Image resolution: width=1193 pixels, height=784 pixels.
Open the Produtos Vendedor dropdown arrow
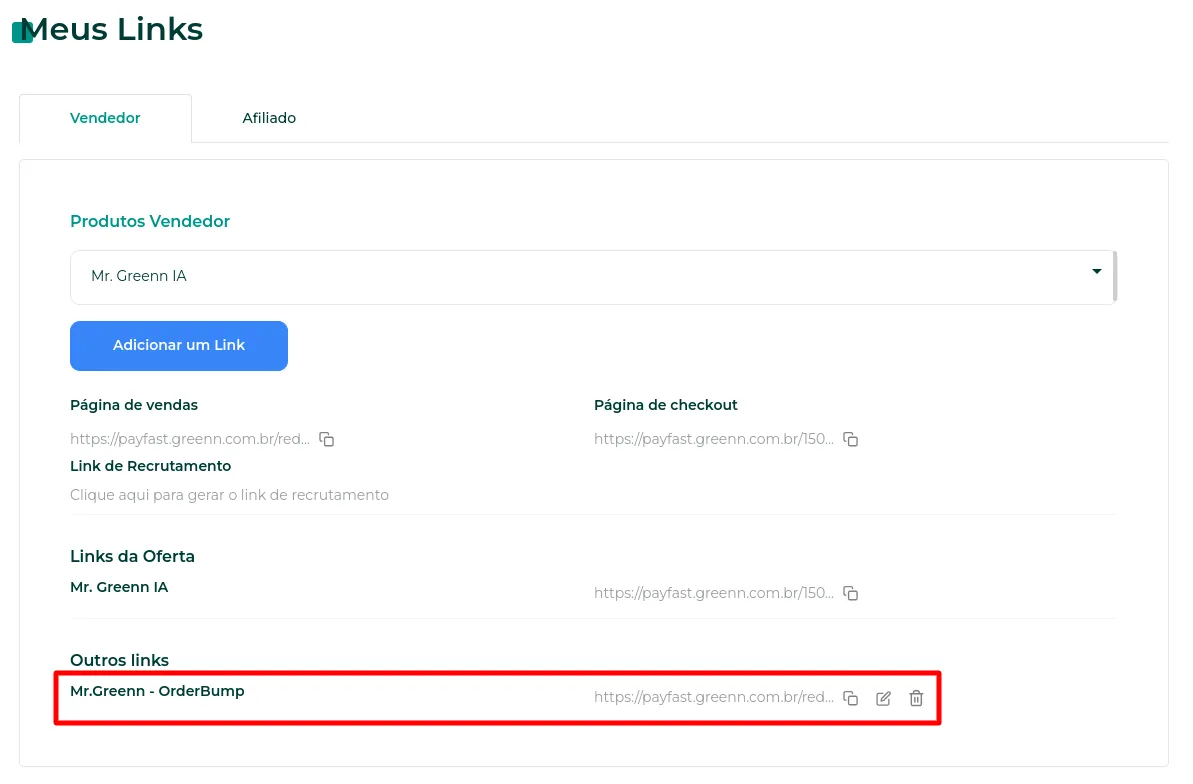point(1096,272)
